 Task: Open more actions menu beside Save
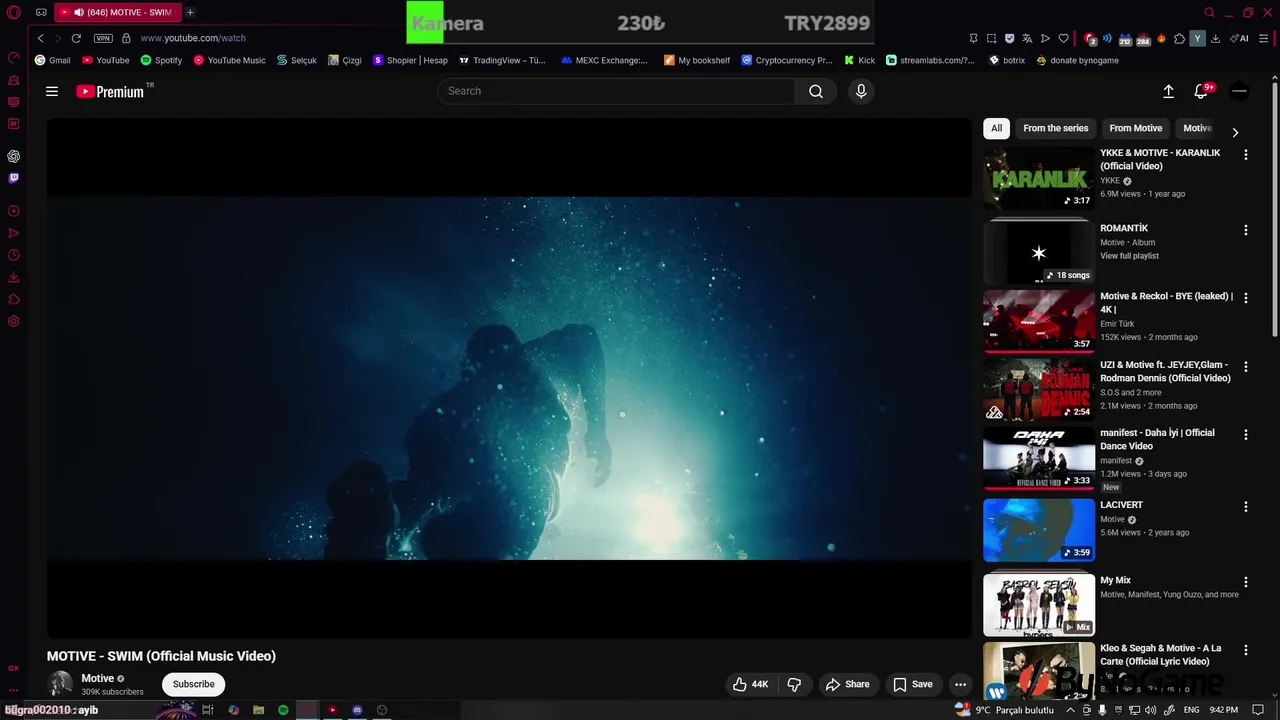click(x=960, y=684)
